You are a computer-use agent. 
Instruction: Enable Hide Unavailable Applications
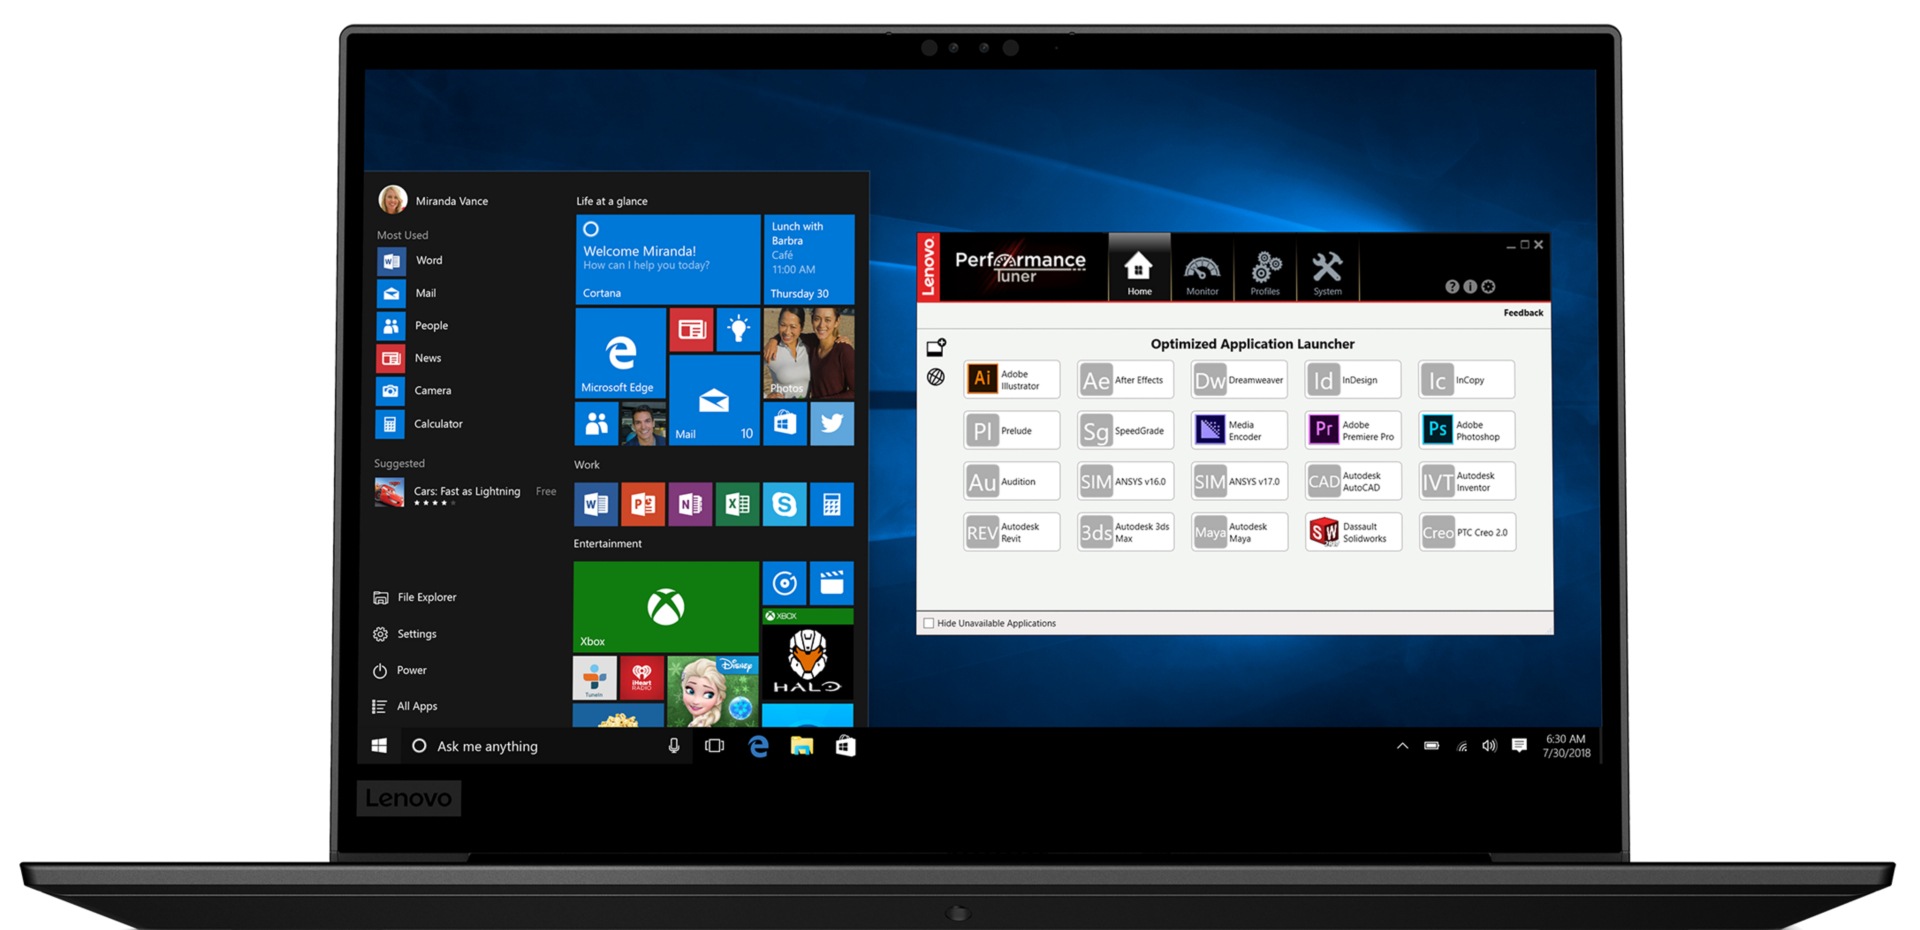(929, 623)
